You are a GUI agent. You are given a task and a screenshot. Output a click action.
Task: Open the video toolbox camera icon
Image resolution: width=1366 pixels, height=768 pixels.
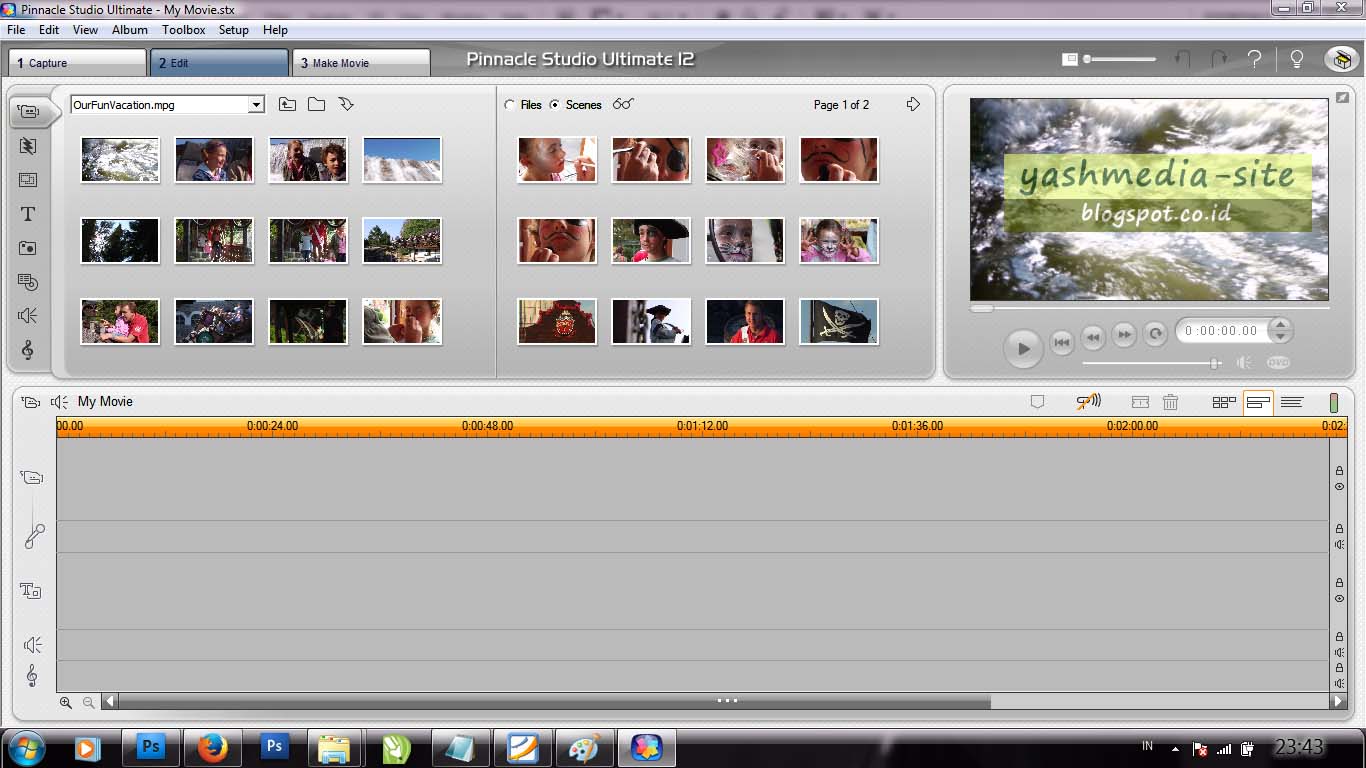(x=31, y=402)
